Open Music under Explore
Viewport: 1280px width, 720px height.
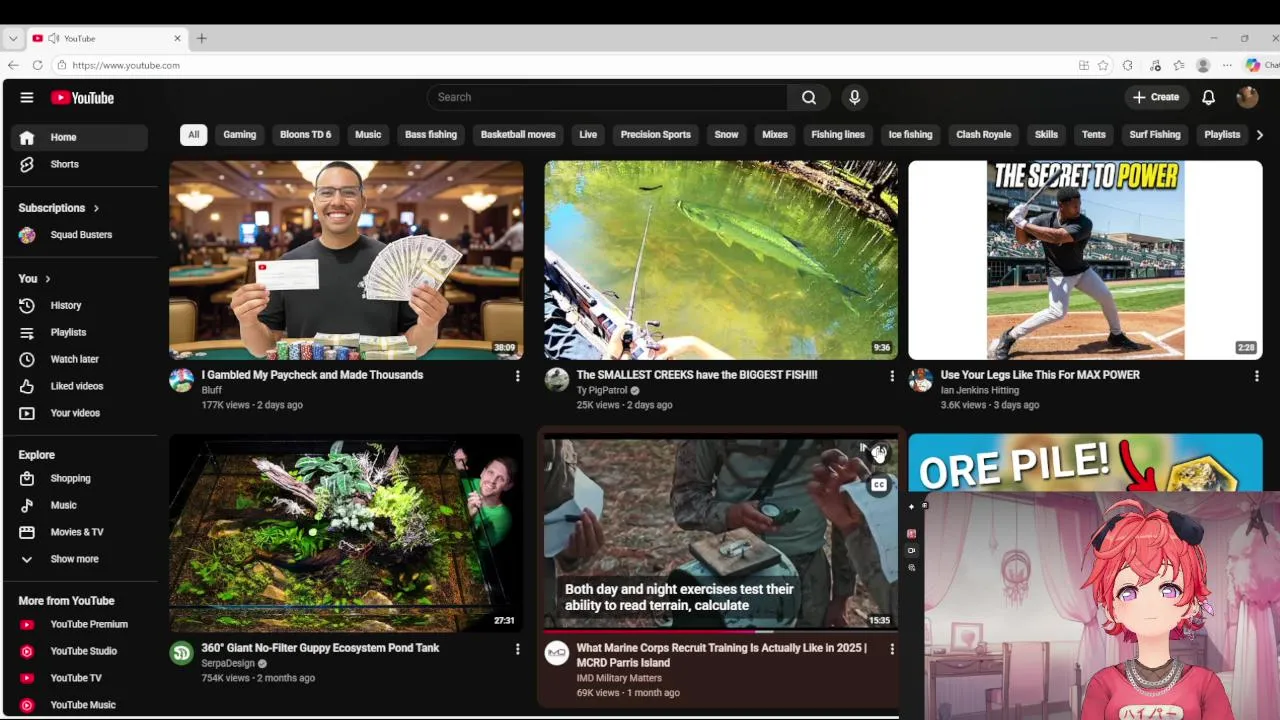tap(80, 505)
